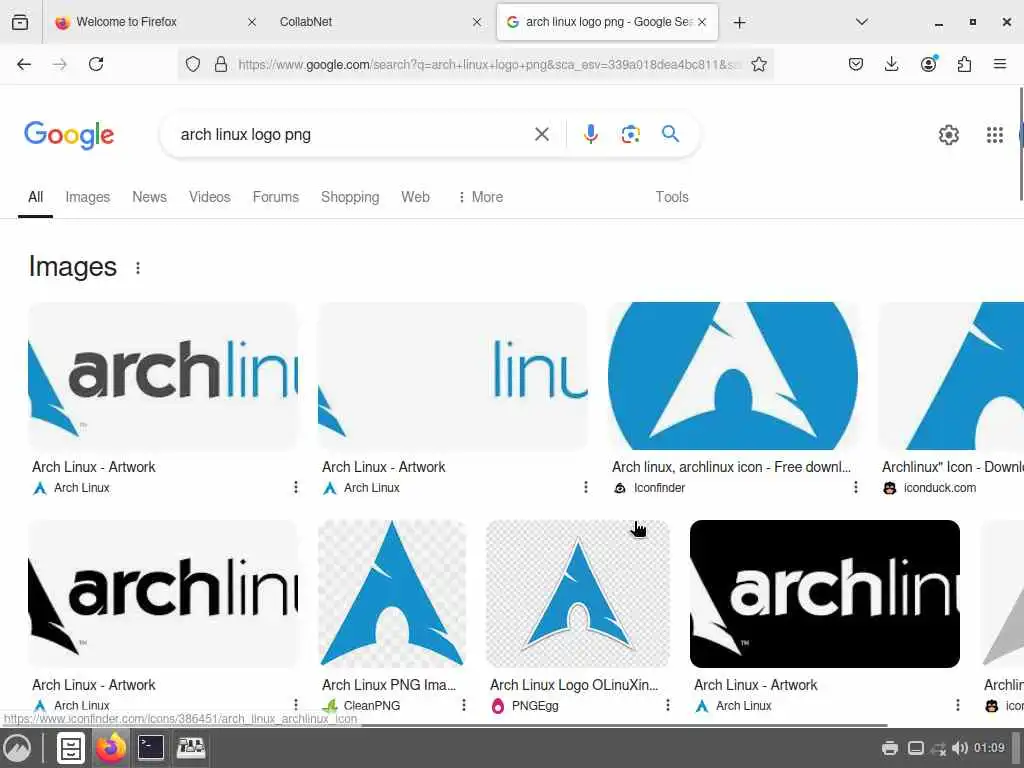Open the Tools search options
Screen dimensions: 1024x768
[x=672, y=197]
